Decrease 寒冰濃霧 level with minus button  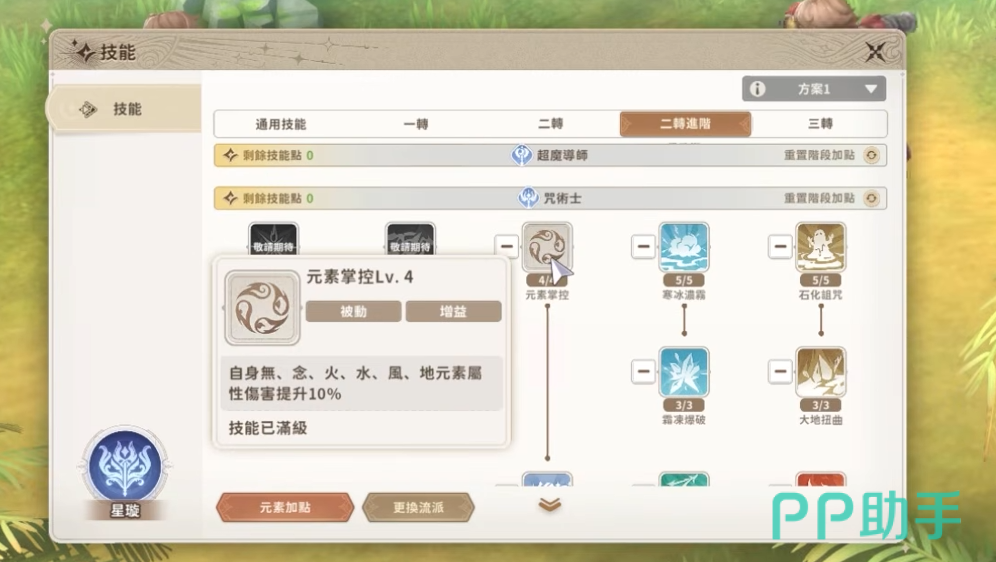[643, 246]
